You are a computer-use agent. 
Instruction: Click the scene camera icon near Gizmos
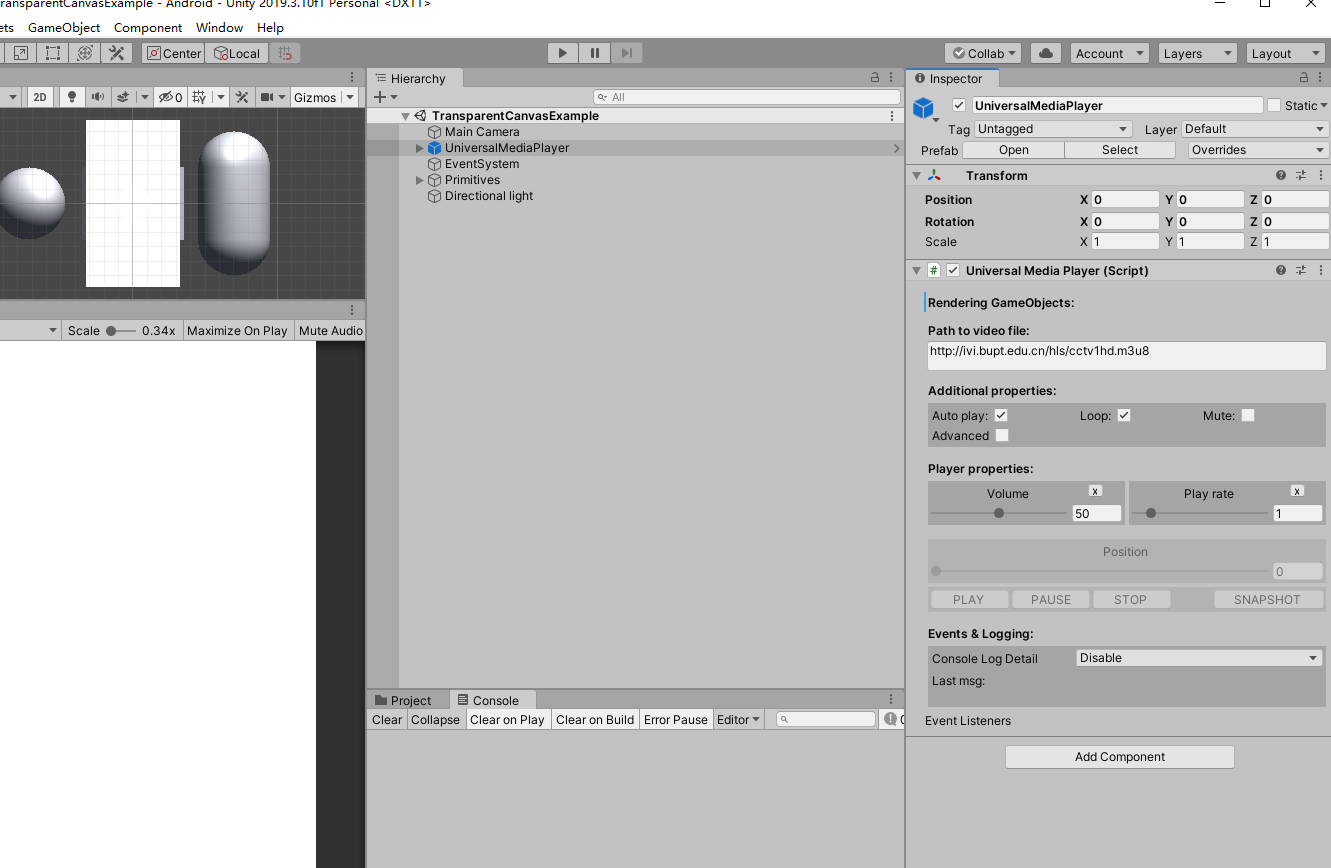268,97
